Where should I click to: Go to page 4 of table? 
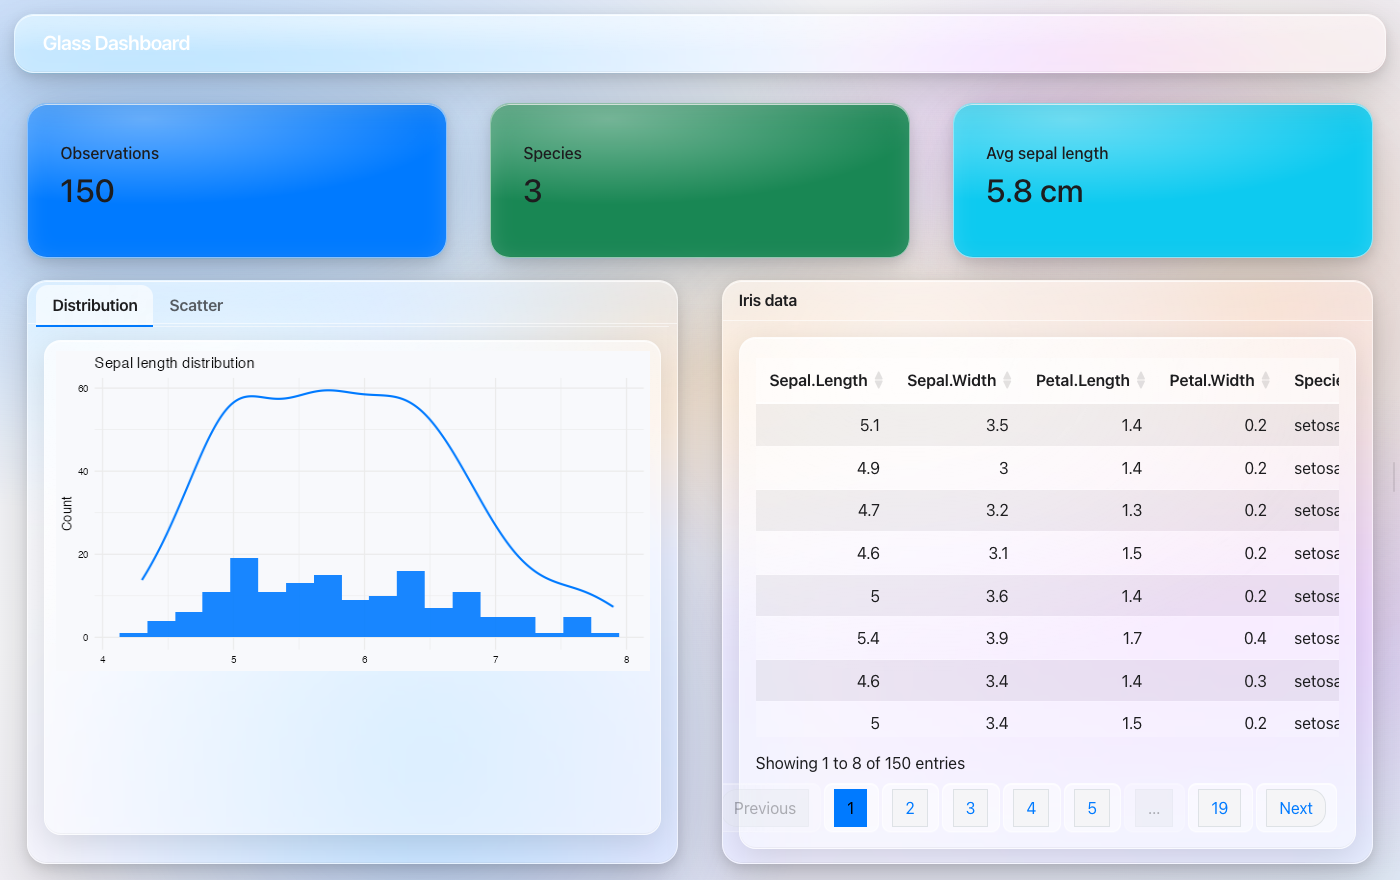point(1031,808)
